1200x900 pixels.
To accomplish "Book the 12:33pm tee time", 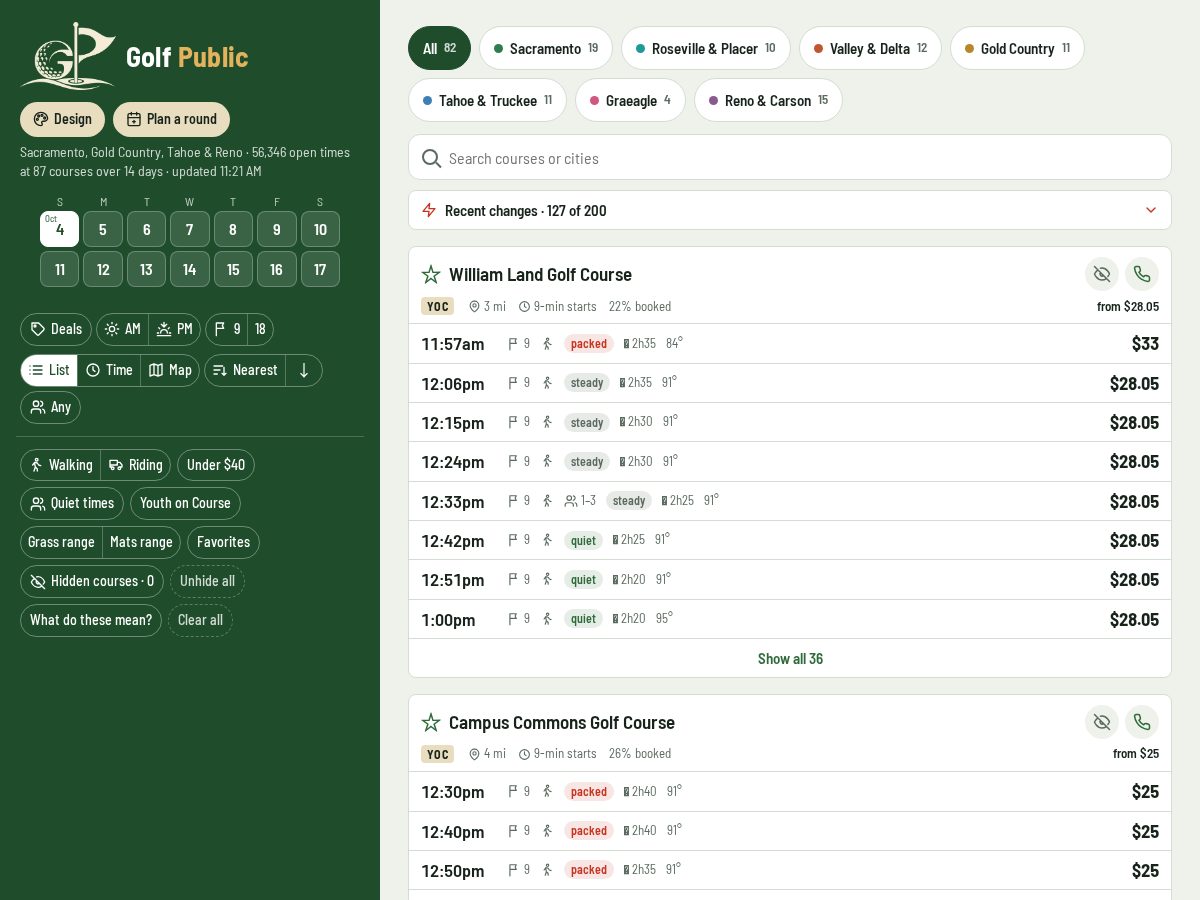I will point(790,501).
